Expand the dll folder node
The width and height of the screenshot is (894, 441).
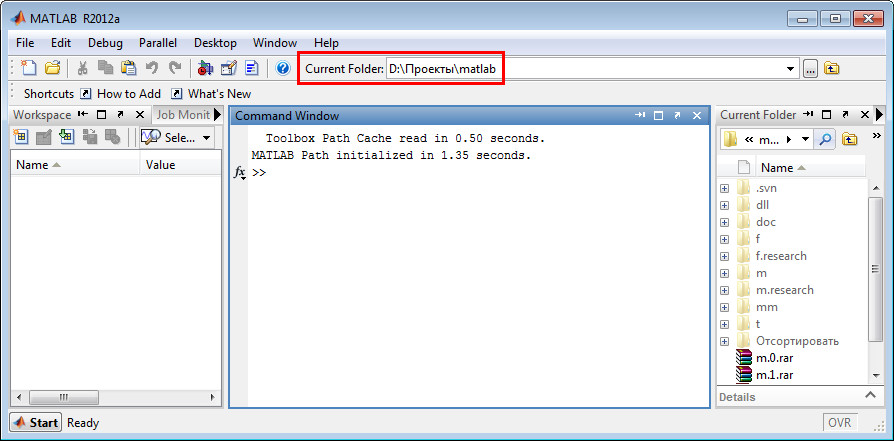point(725,205)
